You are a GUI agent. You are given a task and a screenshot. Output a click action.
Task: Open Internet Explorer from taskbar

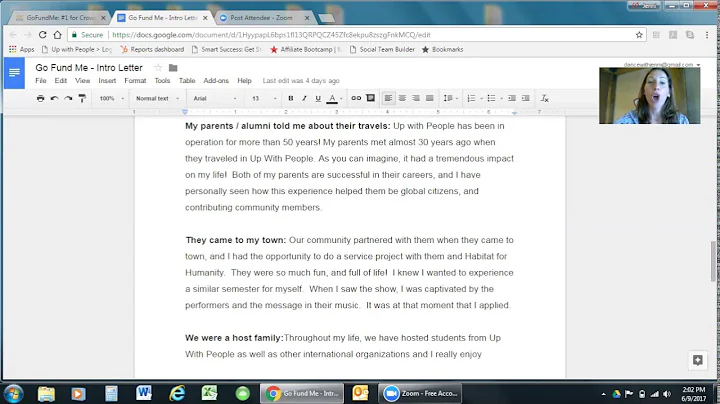click(177, 393)
